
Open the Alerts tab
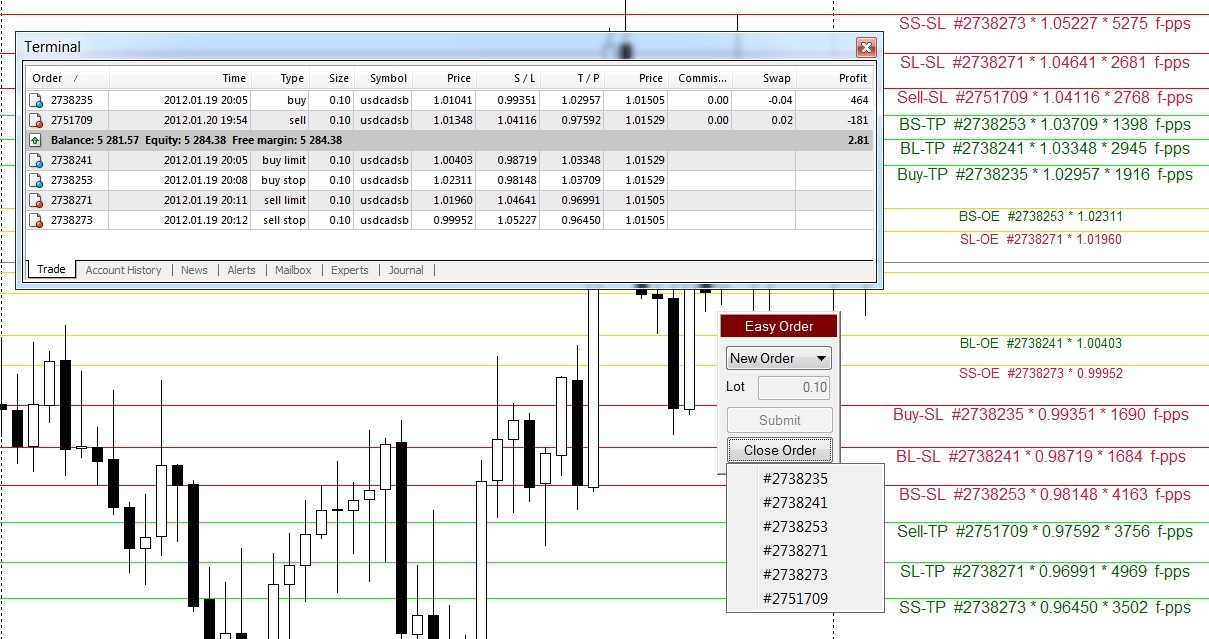point(243,270)
